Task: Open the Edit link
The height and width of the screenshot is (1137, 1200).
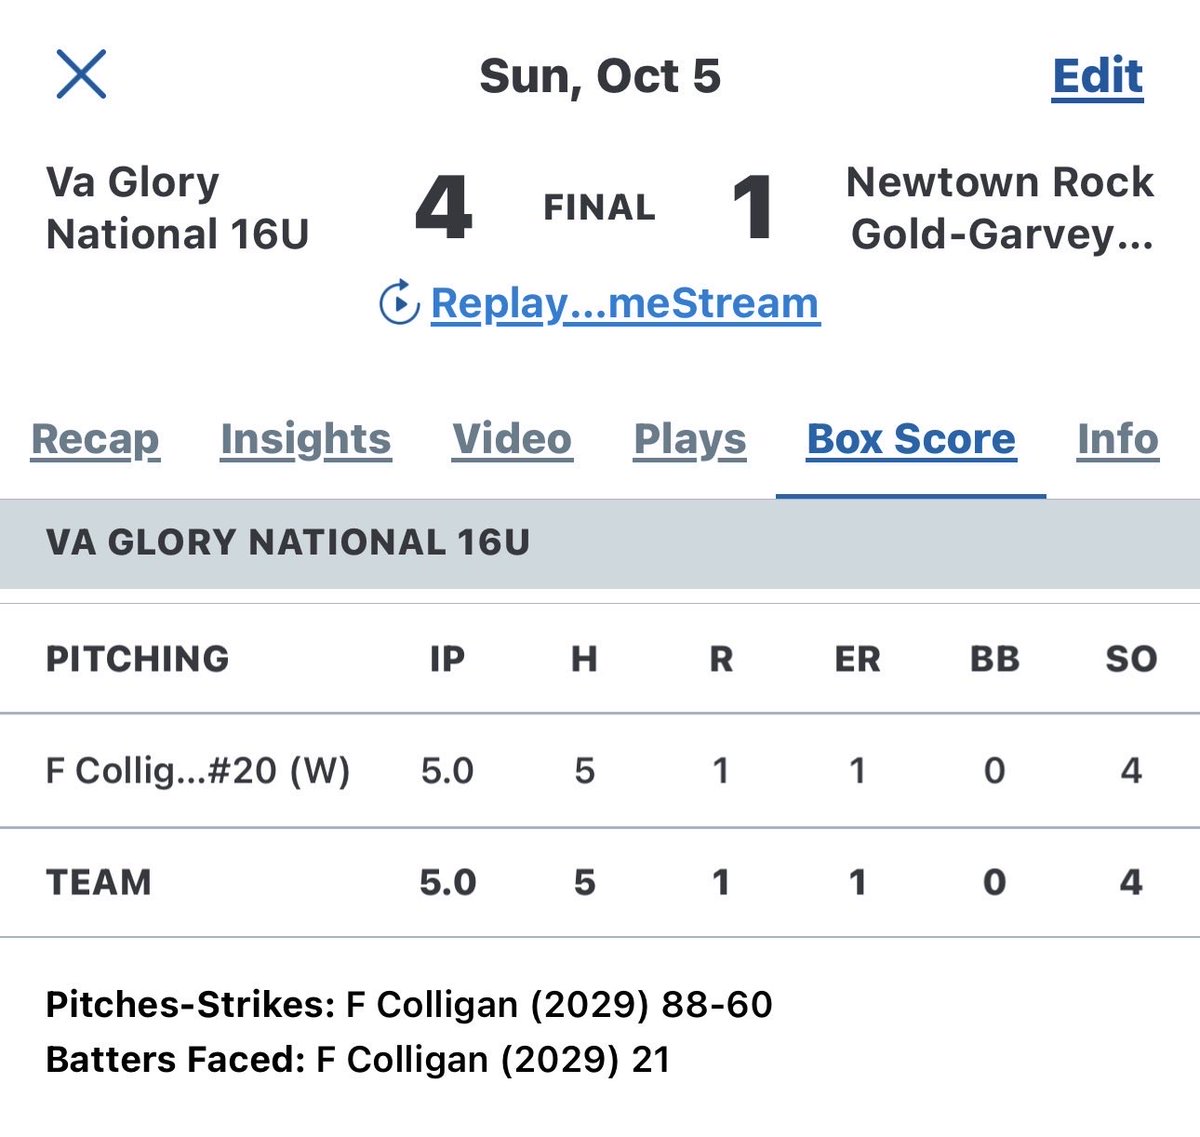Action: (x=1097, y=76)
